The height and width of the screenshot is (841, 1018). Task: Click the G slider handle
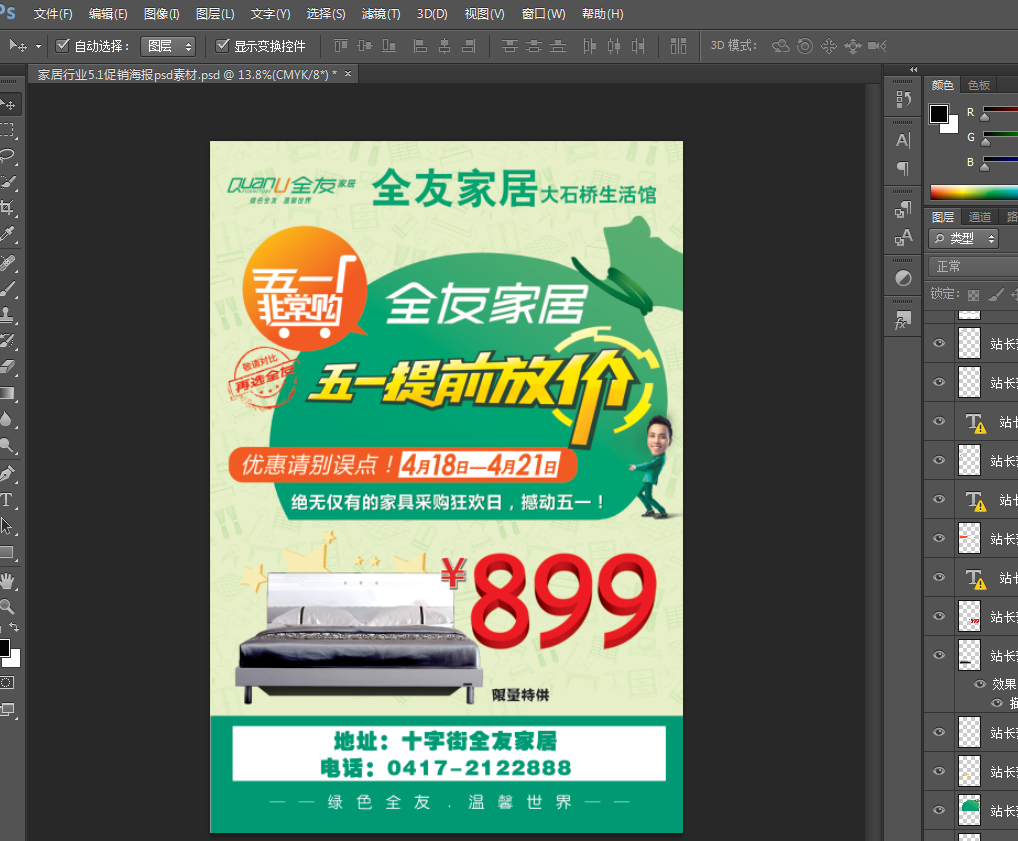click(x=985, y=142)
